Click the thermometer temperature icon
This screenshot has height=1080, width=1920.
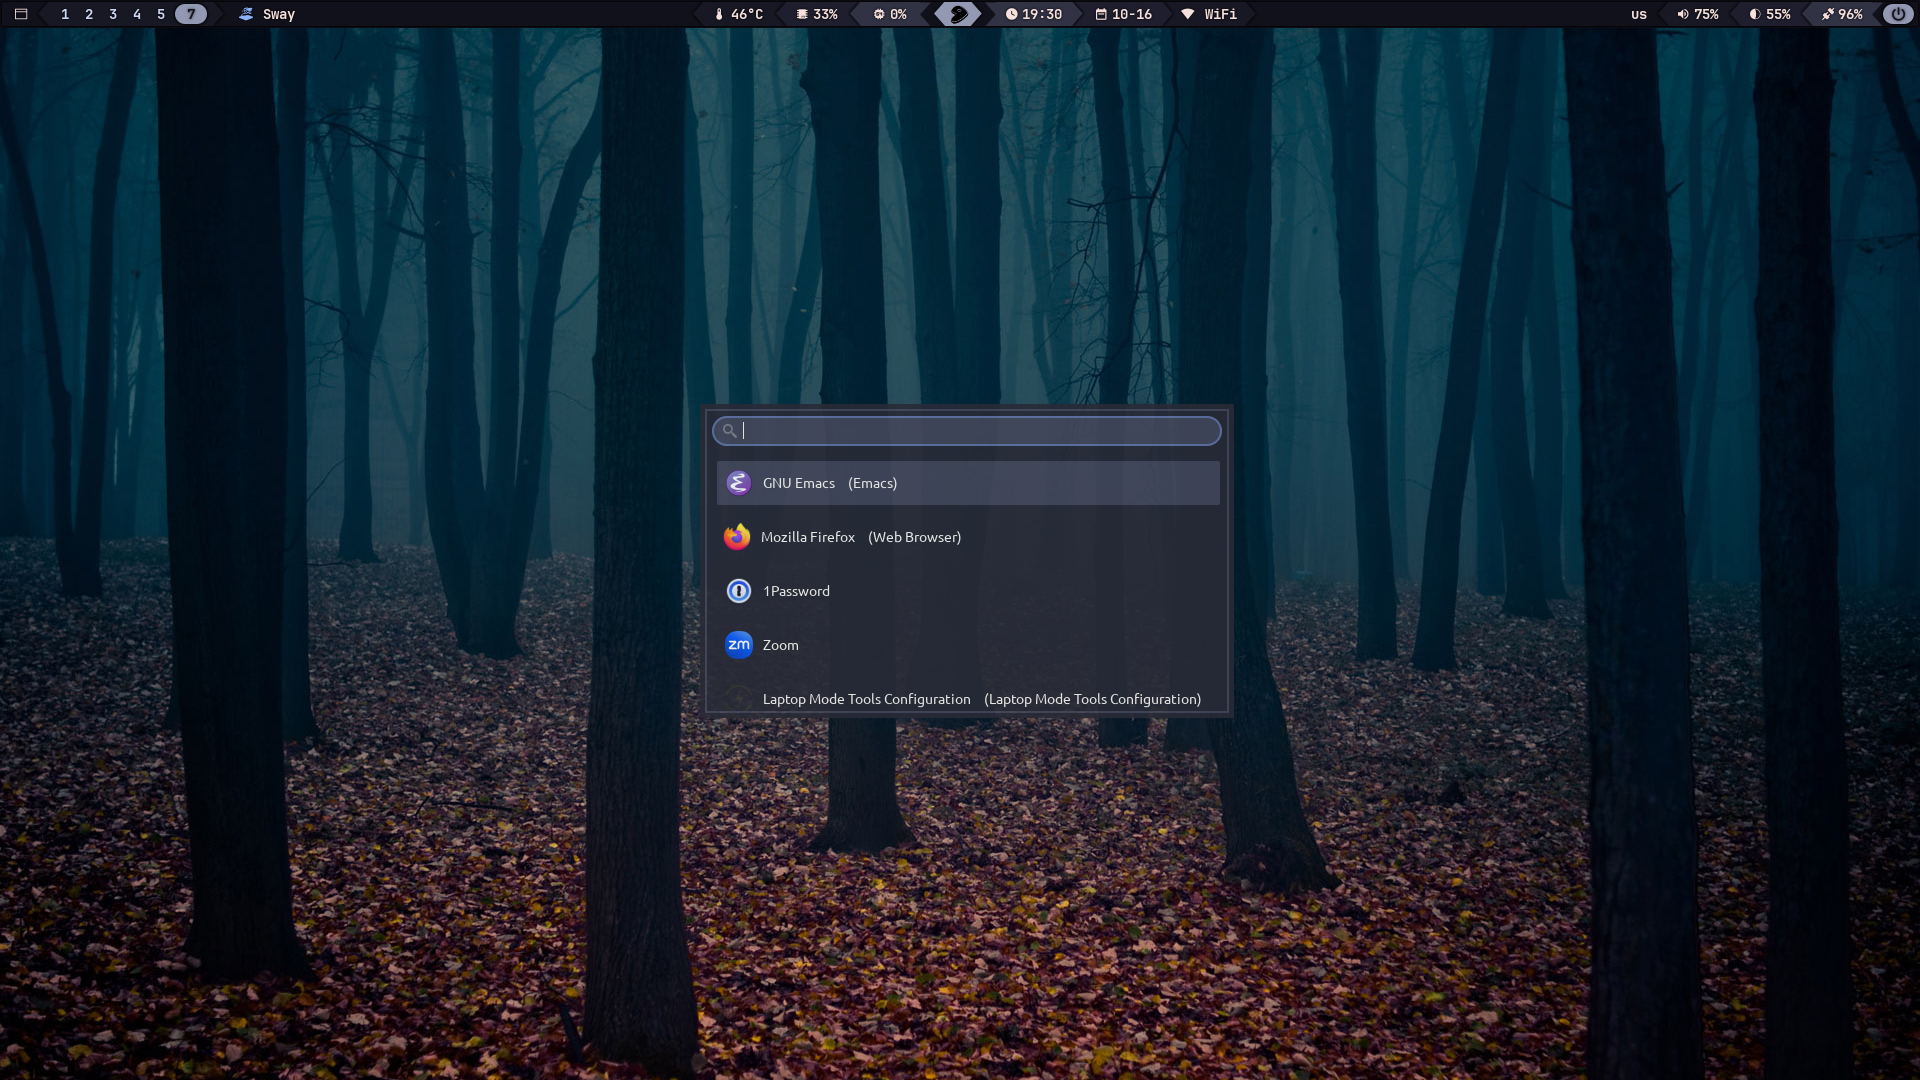click(719, 14)
